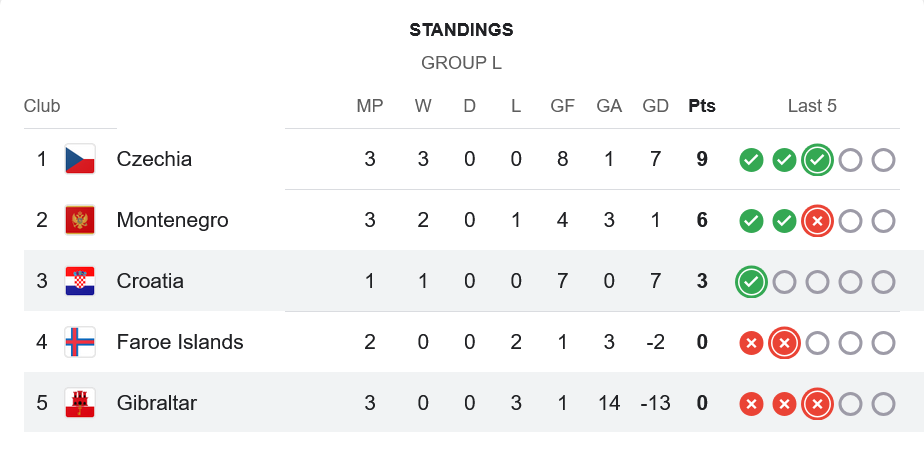The width and height of the screenshot is (924, 450).
Task: Click Faroe Islands' highlighted second loss icon
Action: click(x=784, y=343)
